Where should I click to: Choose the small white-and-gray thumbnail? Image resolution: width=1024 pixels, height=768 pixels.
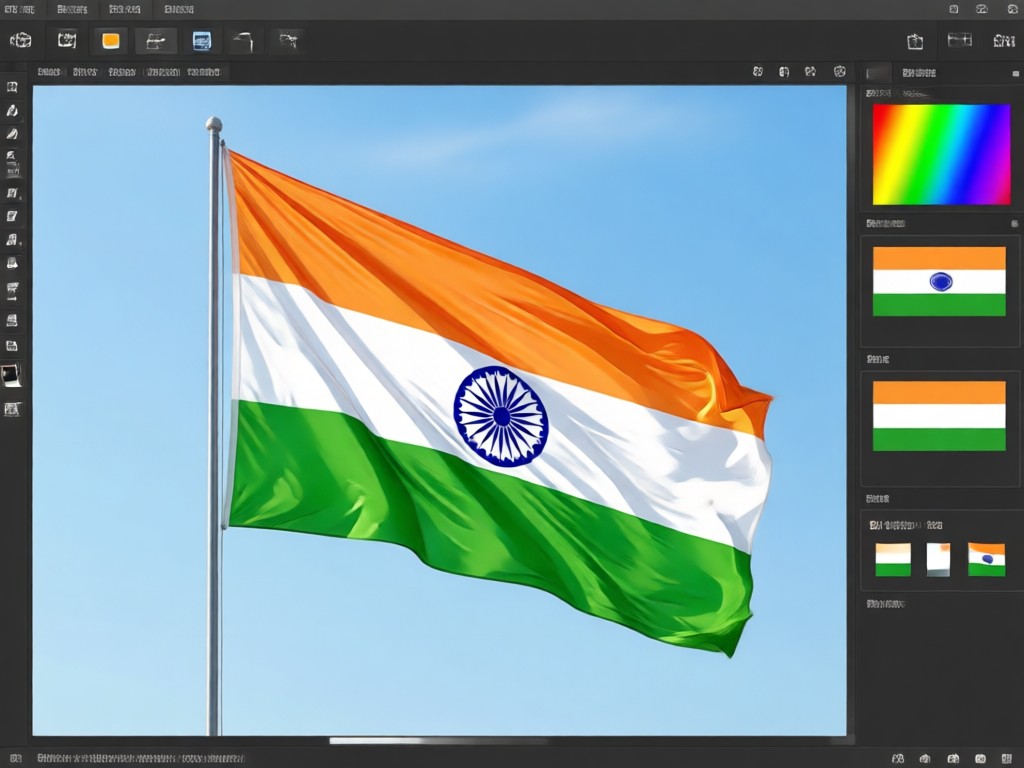tap(938, 560)
